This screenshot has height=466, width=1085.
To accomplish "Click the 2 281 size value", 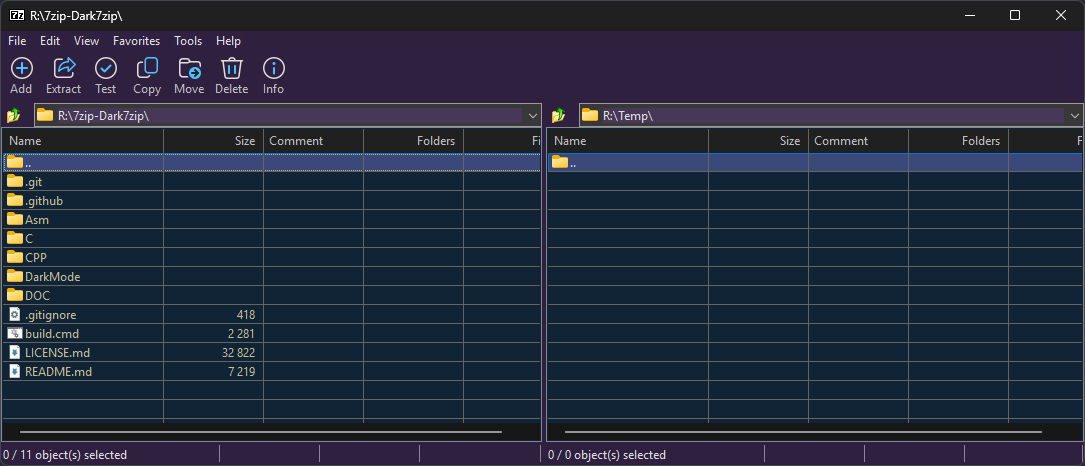I will click(241, 333).
